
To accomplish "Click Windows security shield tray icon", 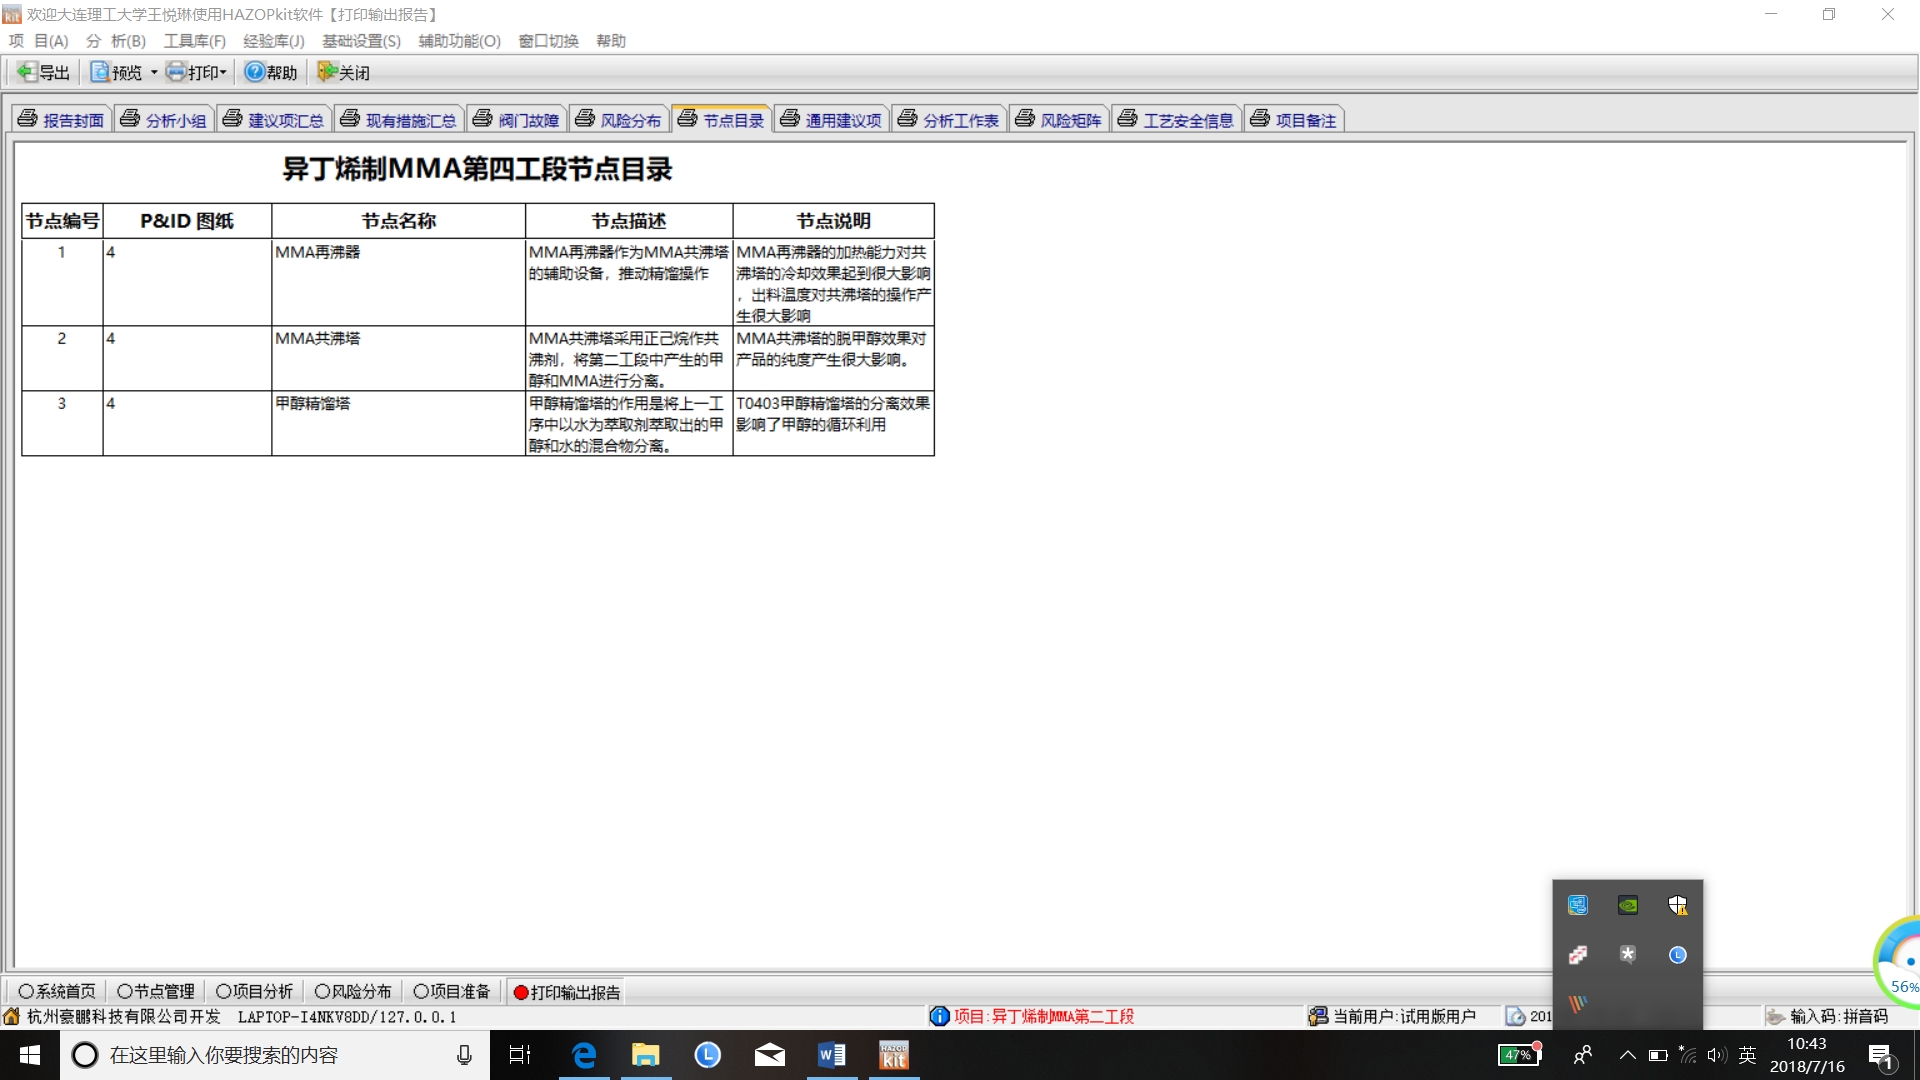I will (1677, 905).
